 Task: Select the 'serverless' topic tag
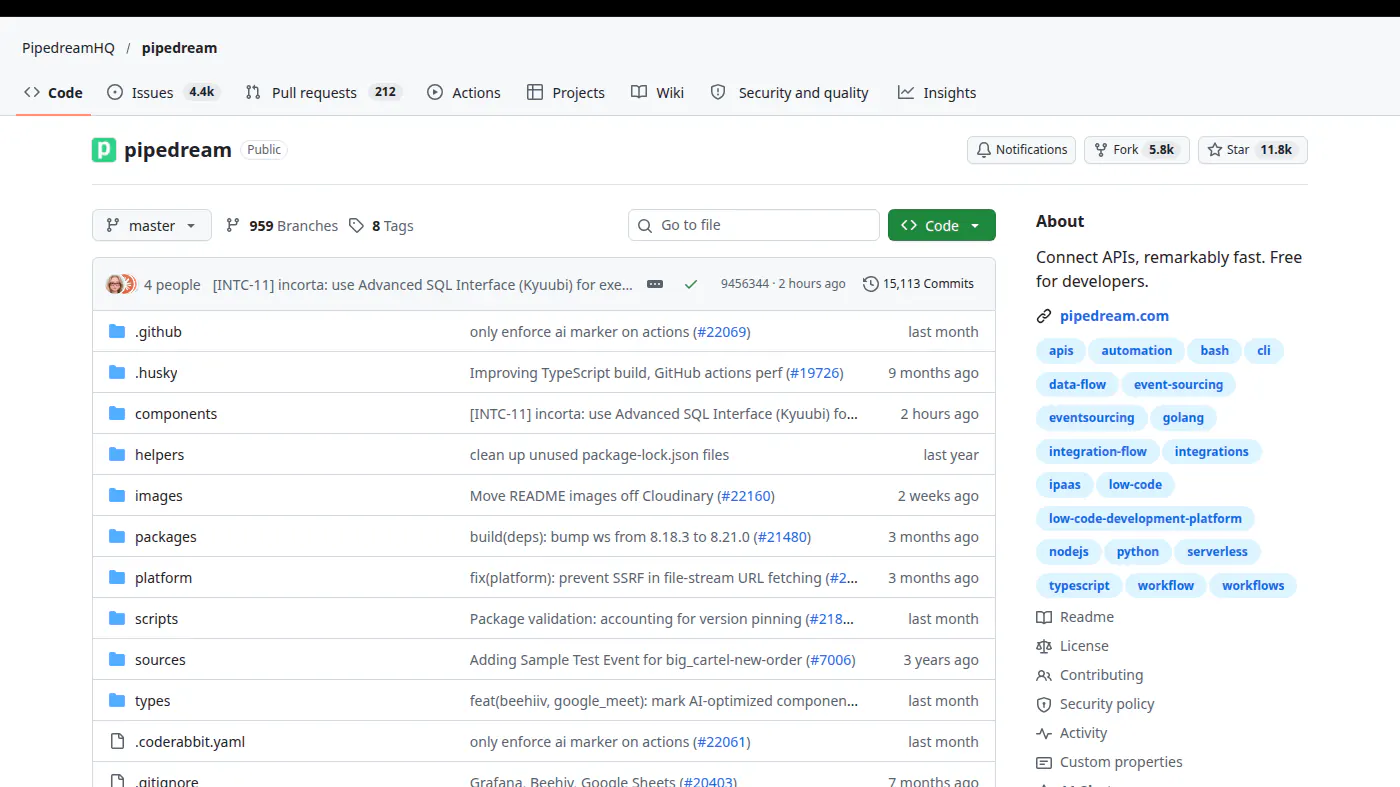[1217, 552]
